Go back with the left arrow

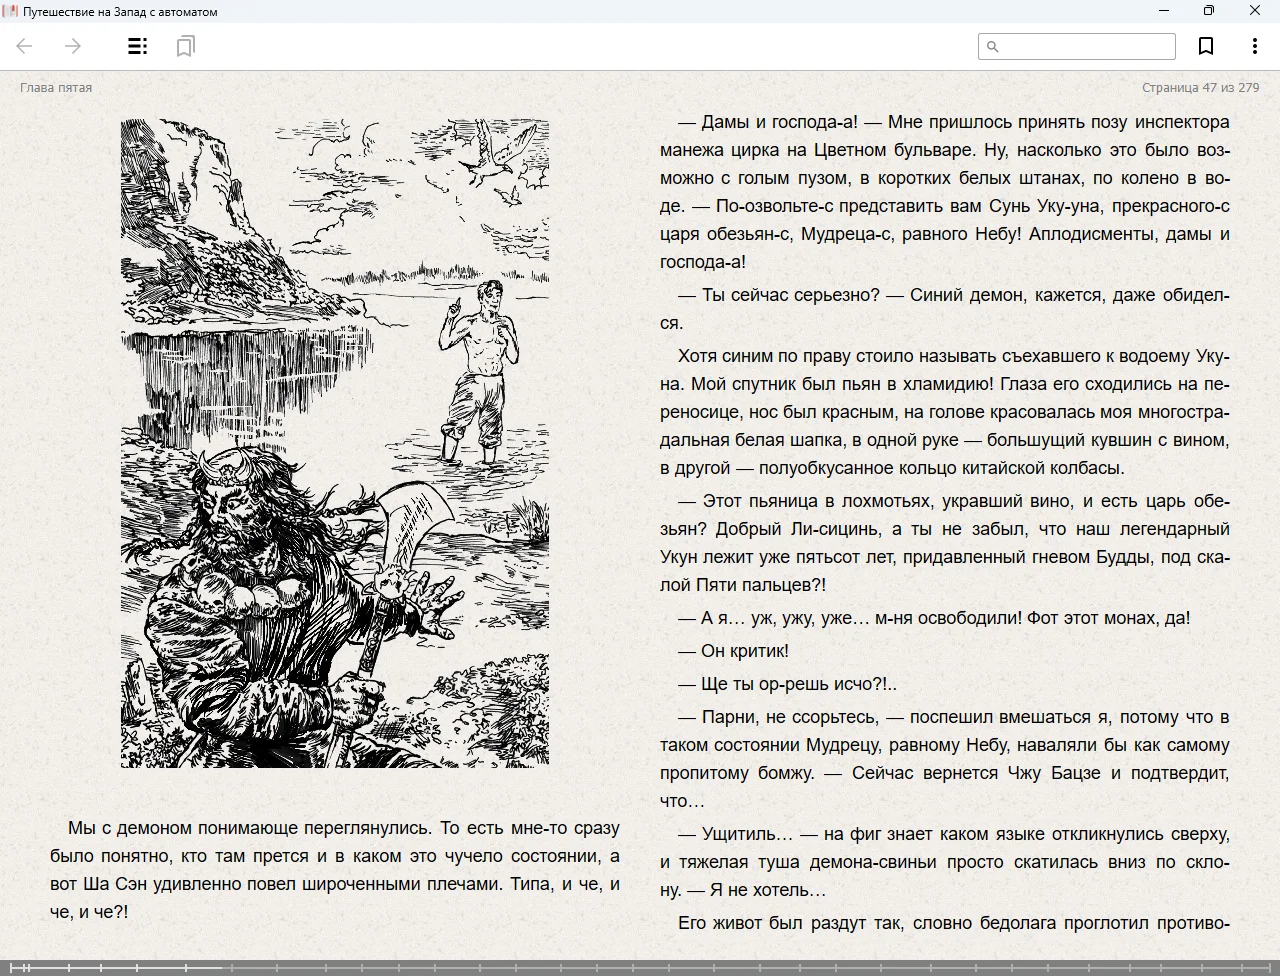25,46
